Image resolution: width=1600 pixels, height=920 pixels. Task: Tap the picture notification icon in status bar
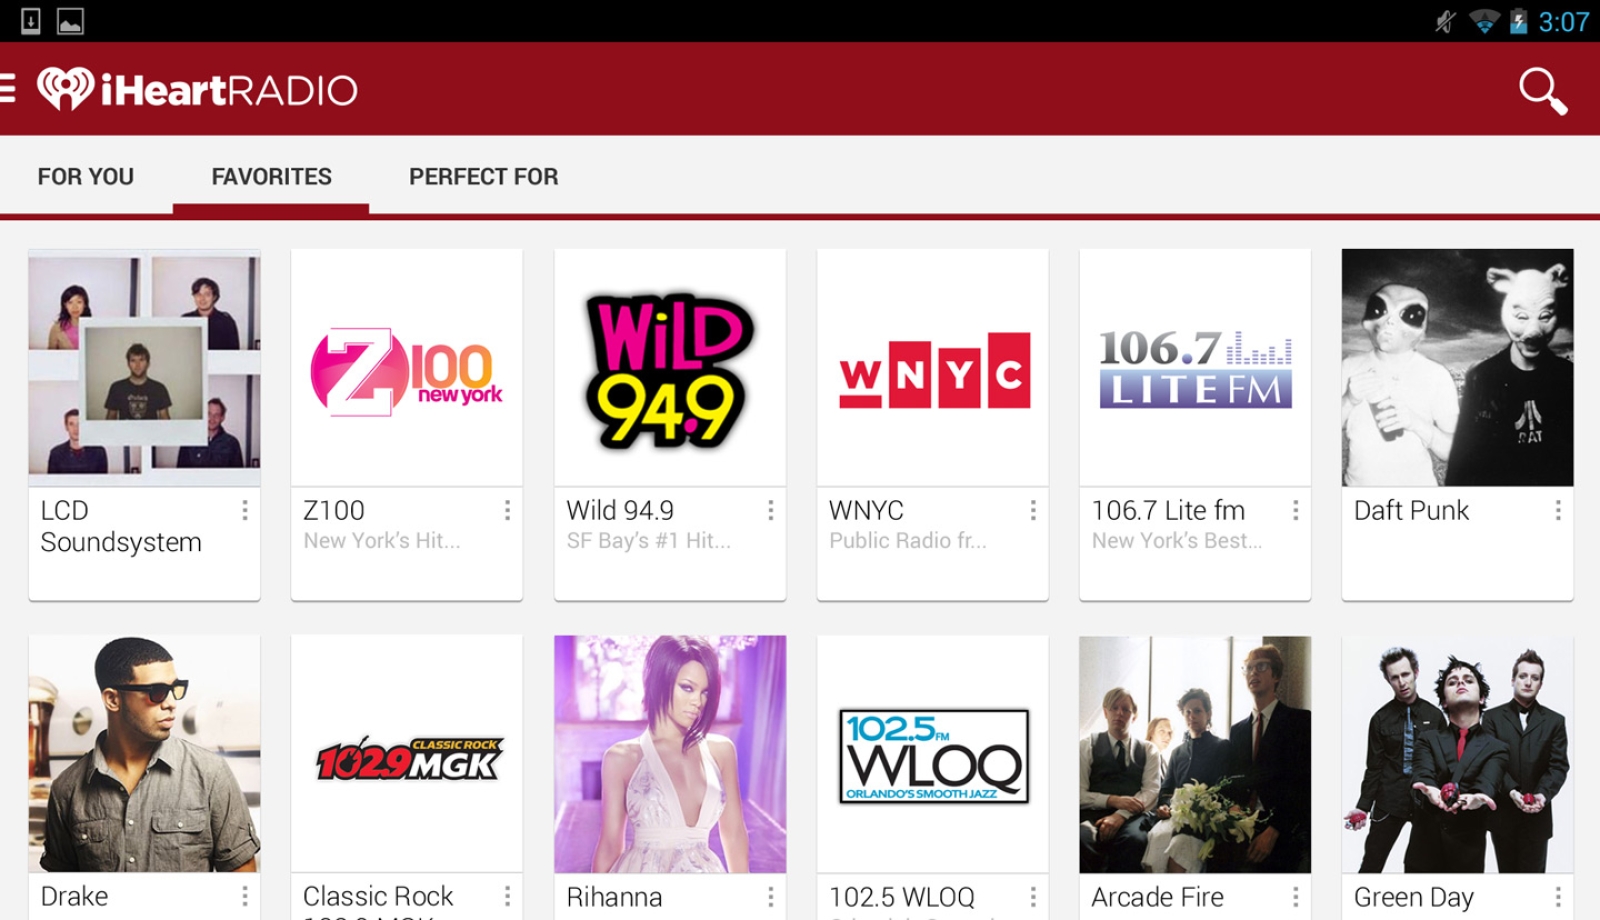click(70, 21)
